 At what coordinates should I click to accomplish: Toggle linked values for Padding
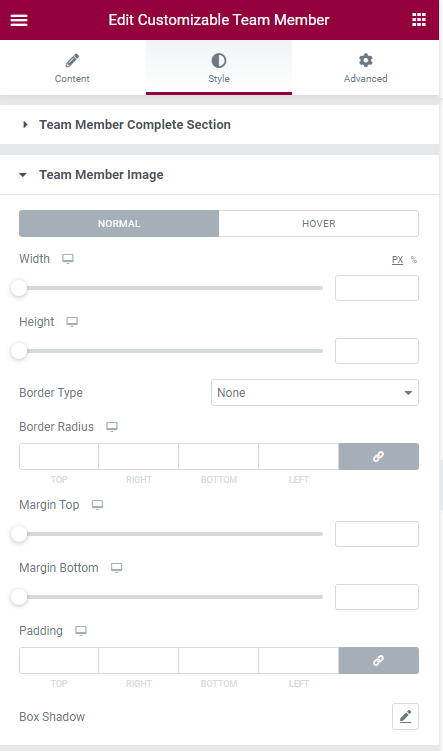pos(378,660)
